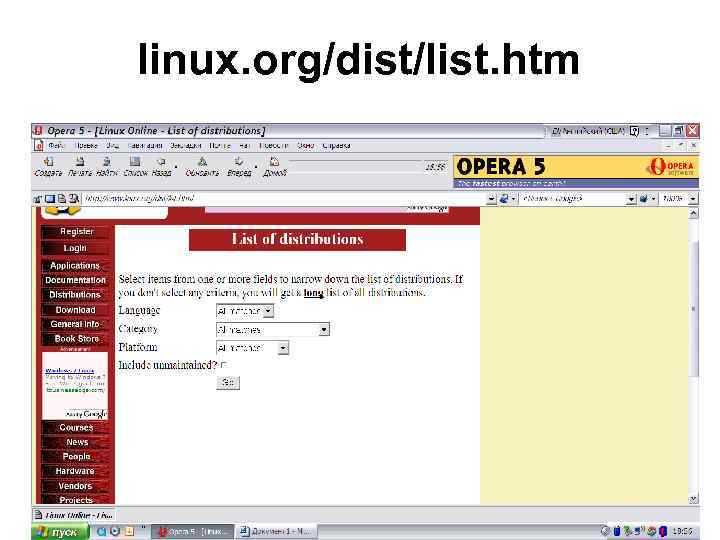
Task: Open the Google search field dropdown arrow
Action: [631, 199]
